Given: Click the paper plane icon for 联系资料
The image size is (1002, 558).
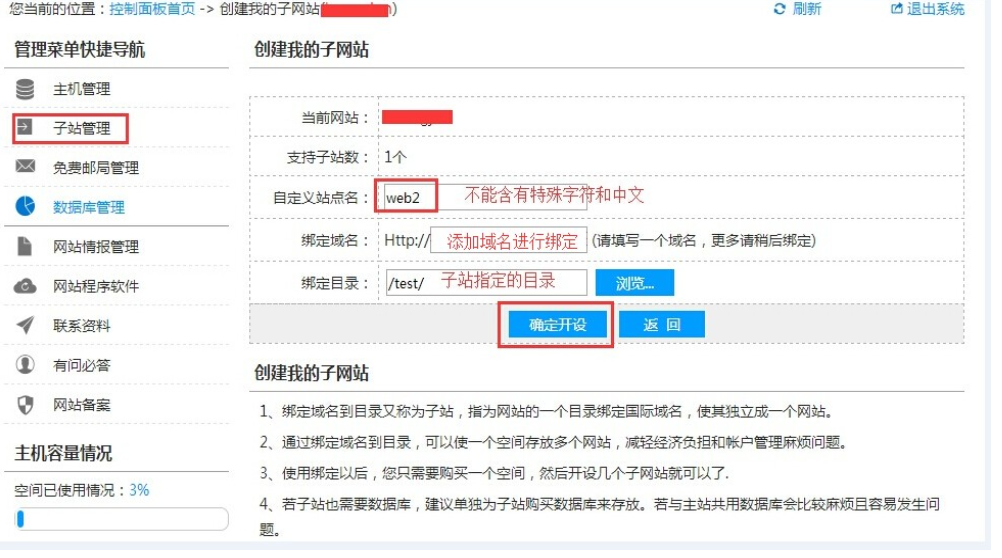Looking at the screenshot, I should 25,325.
